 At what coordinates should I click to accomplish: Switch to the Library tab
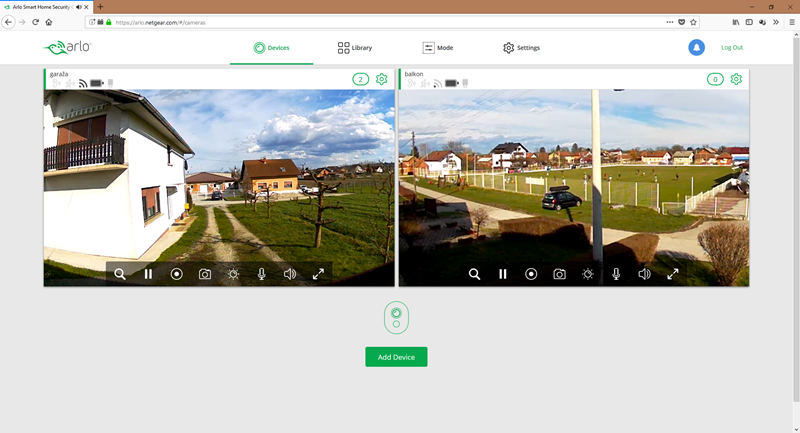[354, 48]
